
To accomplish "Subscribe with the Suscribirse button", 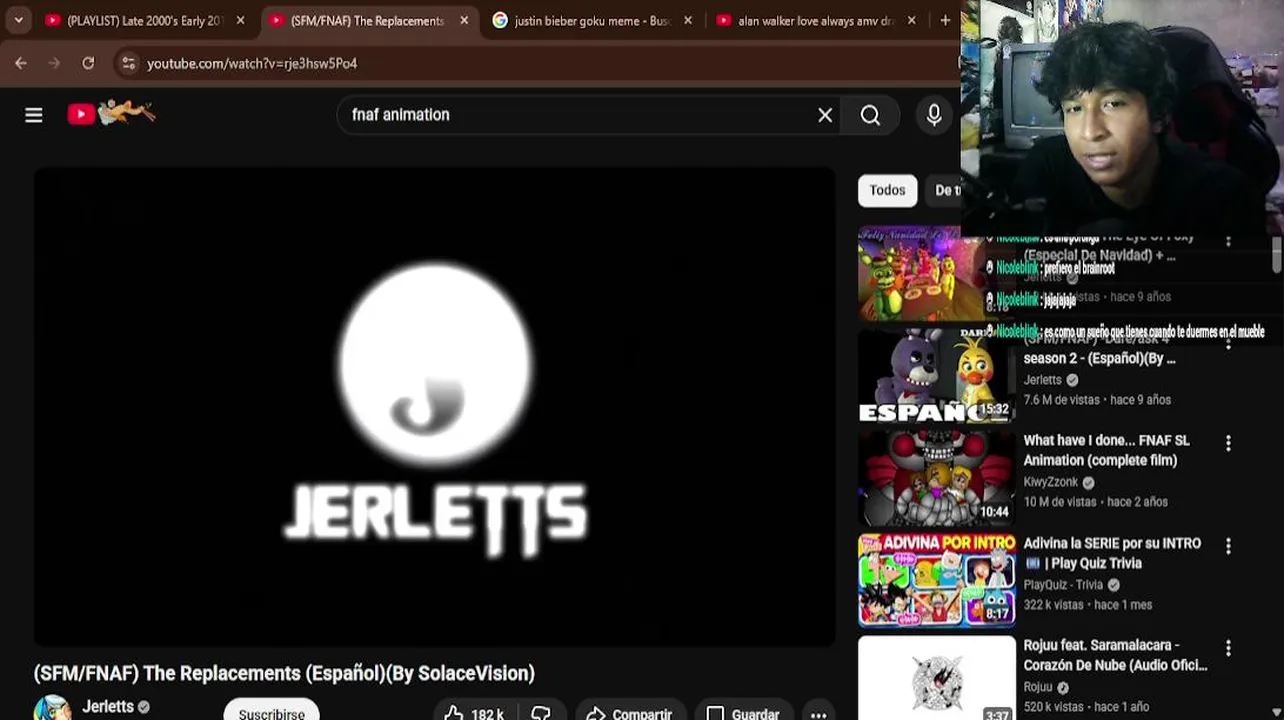I will [x=271, y=711].
